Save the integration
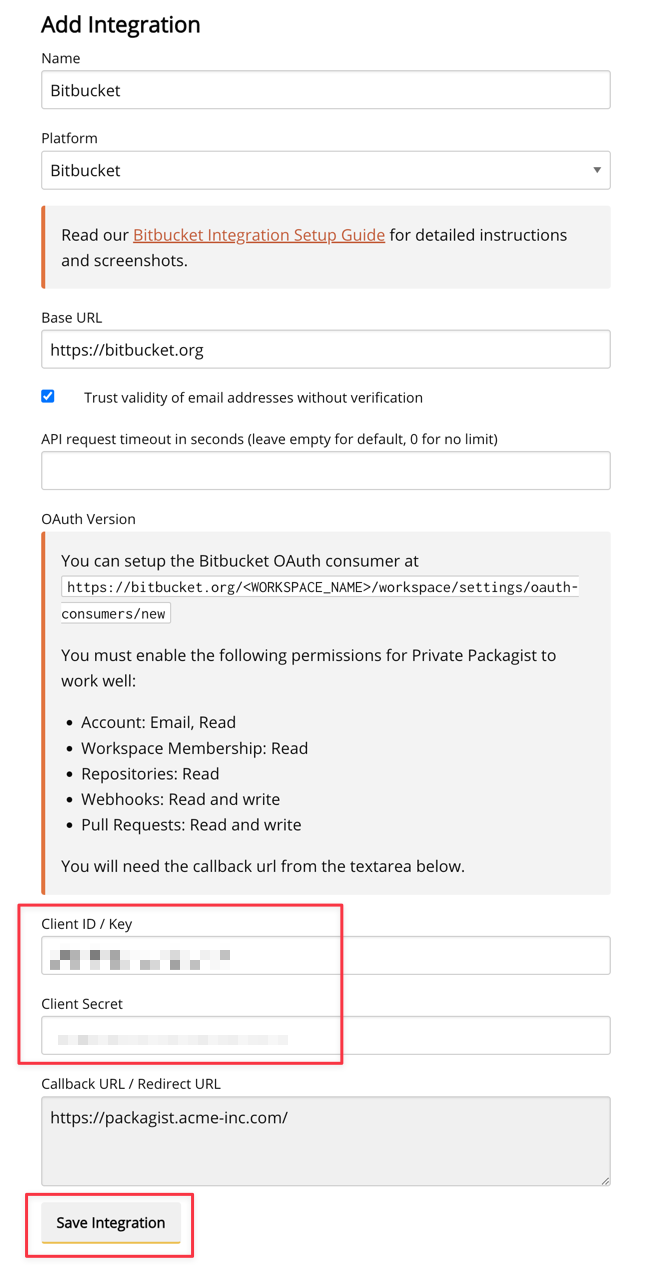This screenshot has height=1271, width=661. [x=110, y=1222]
